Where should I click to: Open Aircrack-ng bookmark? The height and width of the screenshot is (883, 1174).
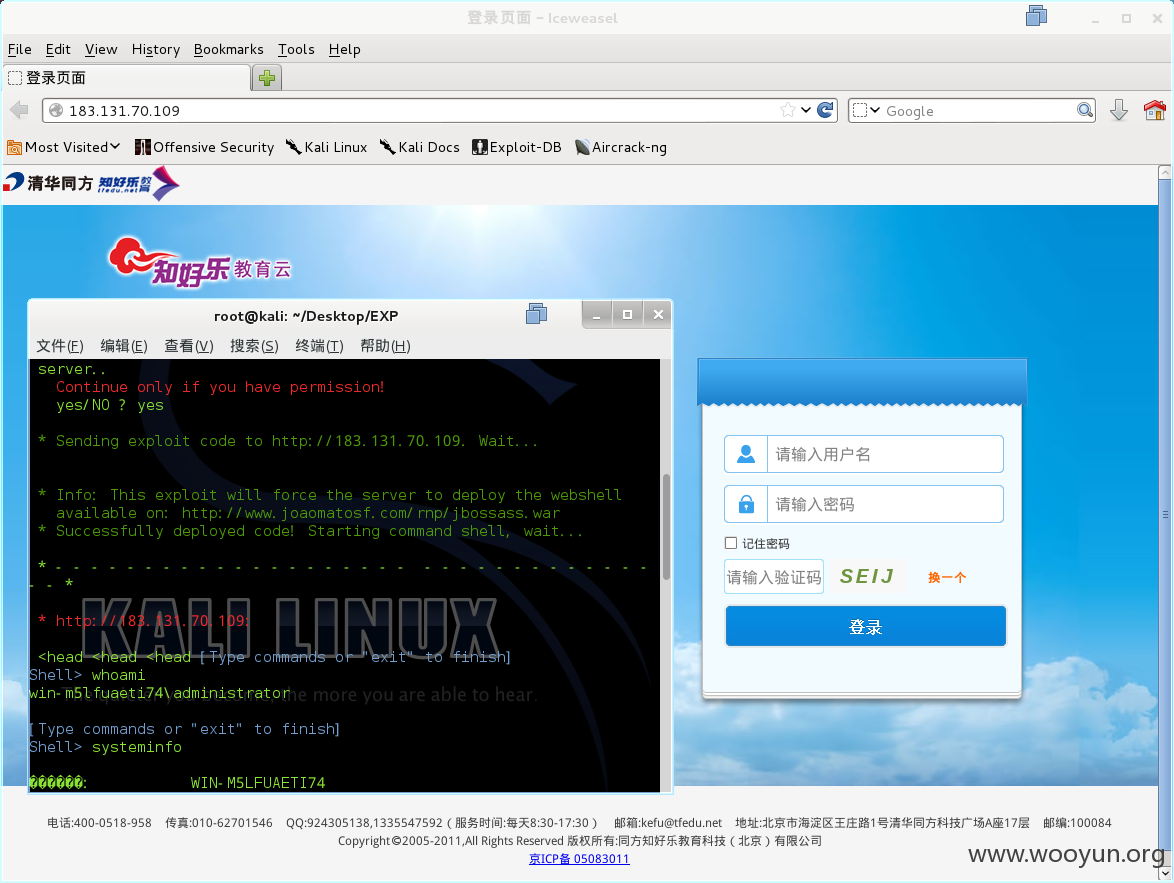pos(621,147)
